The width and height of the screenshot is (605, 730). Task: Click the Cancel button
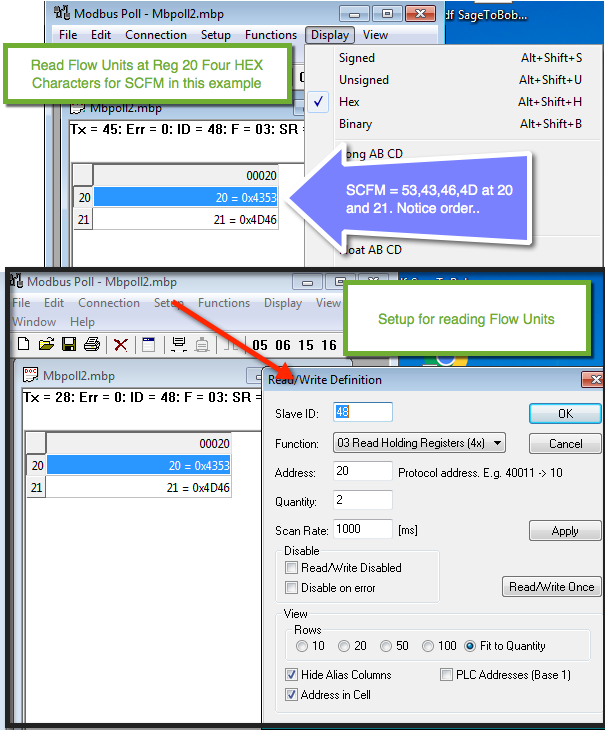pos(565,443)
